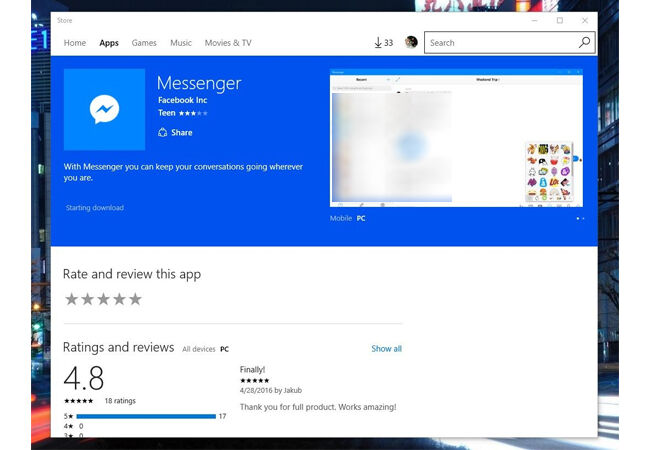This screenshot has width=650, height=450.
Task: Click the review date 4/28/2016 by Jakub
Action: [x=271, y=390]
